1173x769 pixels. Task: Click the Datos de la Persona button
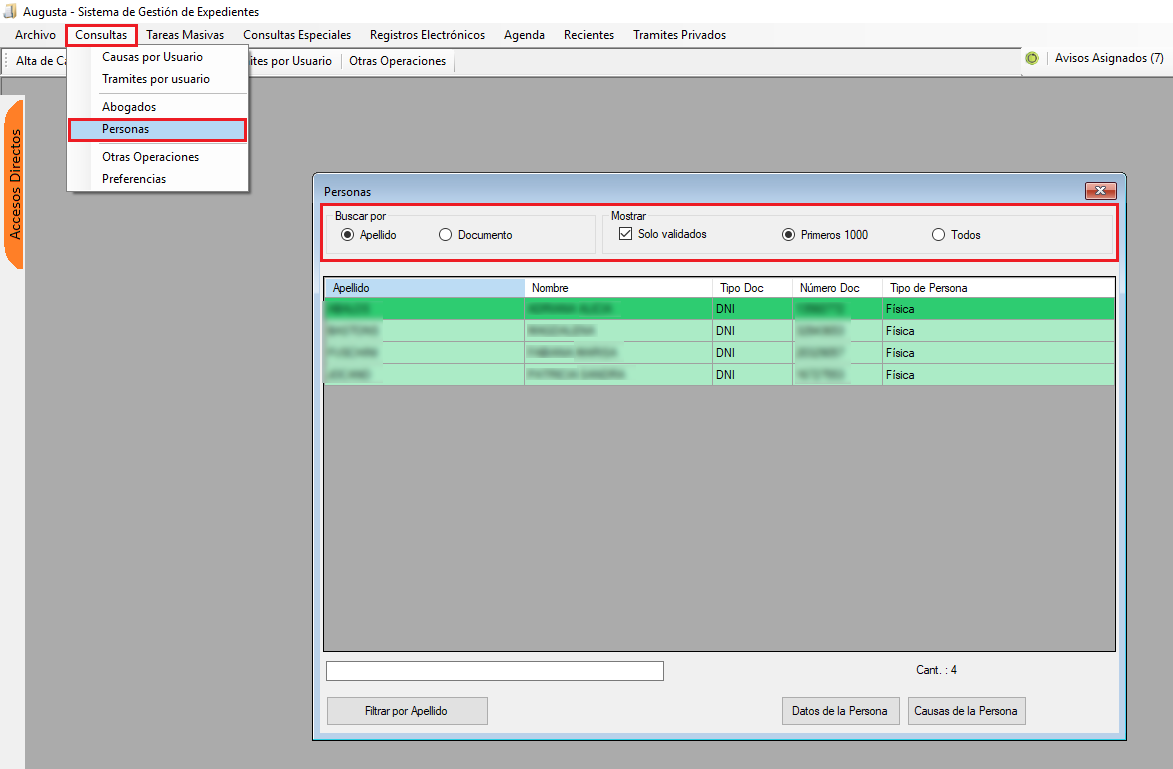click(839, 711)
